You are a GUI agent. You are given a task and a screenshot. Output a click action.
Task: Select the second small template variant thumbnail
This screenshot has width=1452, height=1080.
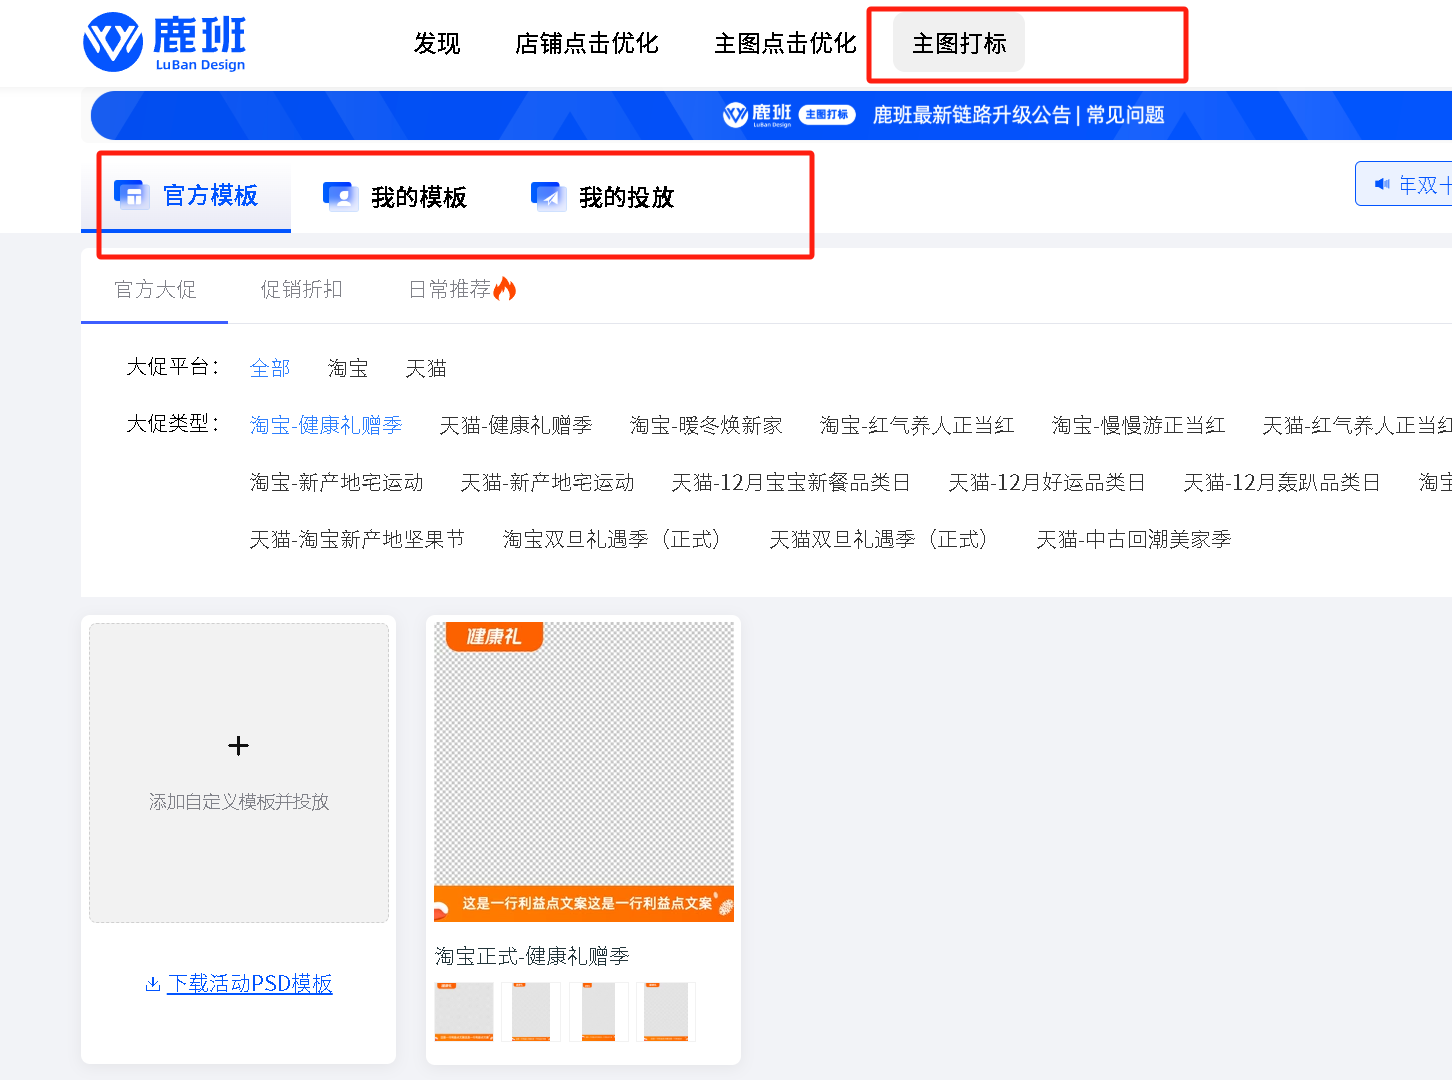point(531,1011)
